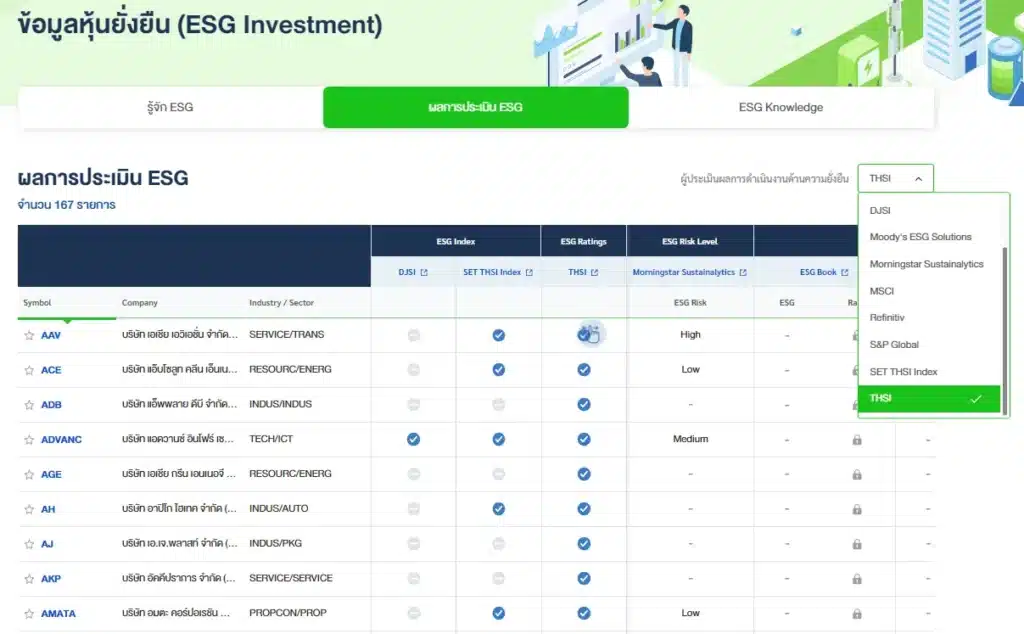The image size is (1024, 634).
Task: Click 'TECH/ICT' sector cell
Action: pyautogui.click(x=271, y=439)
